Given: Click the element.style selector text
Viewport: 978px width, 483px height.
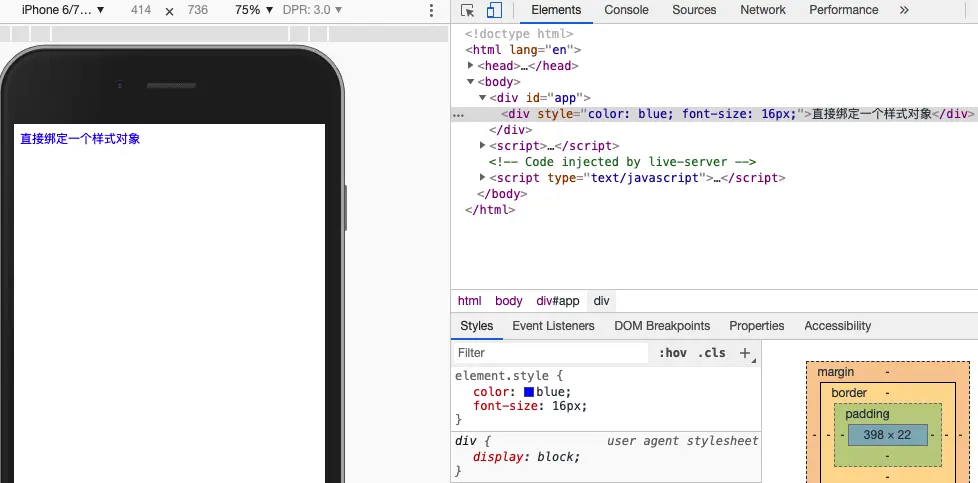Looking at the screenshot, I should click(503, 376).
